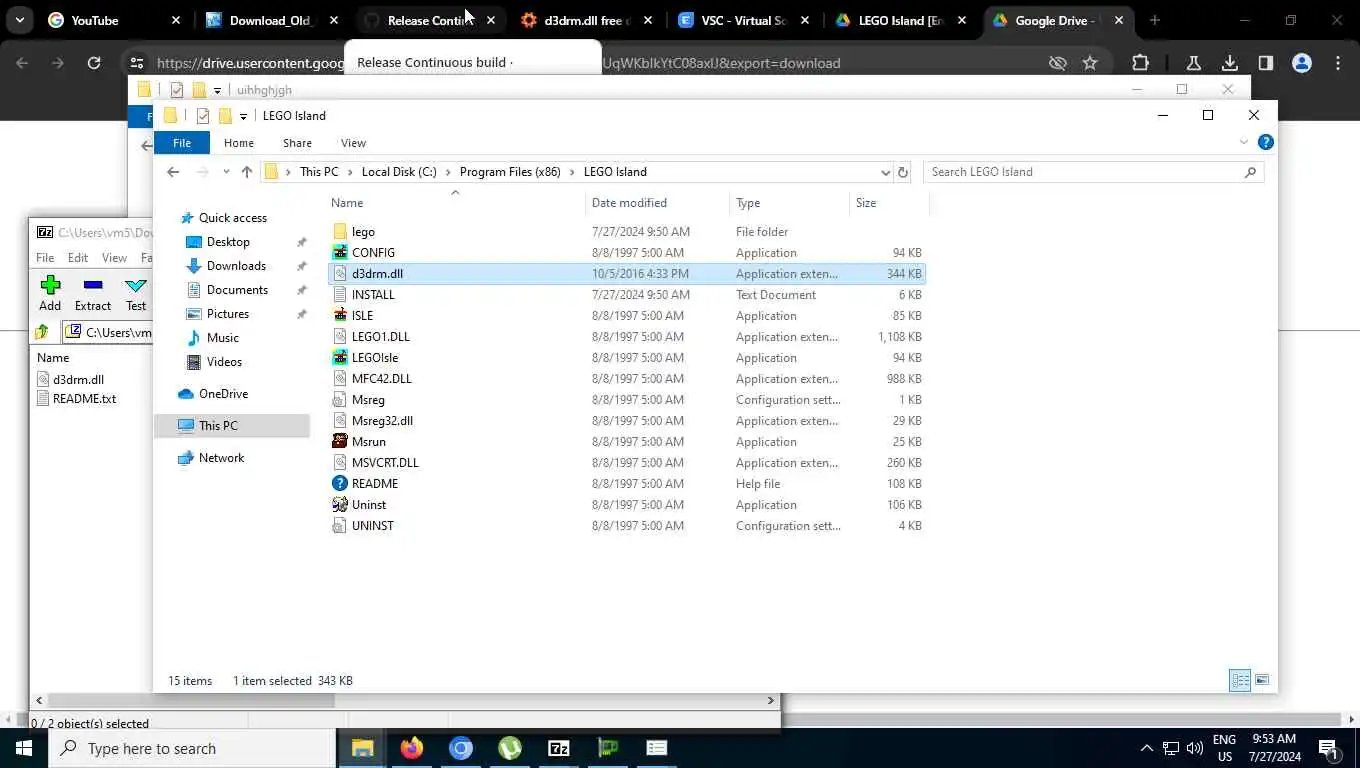Open uTorrent from the taskbar

509,748
